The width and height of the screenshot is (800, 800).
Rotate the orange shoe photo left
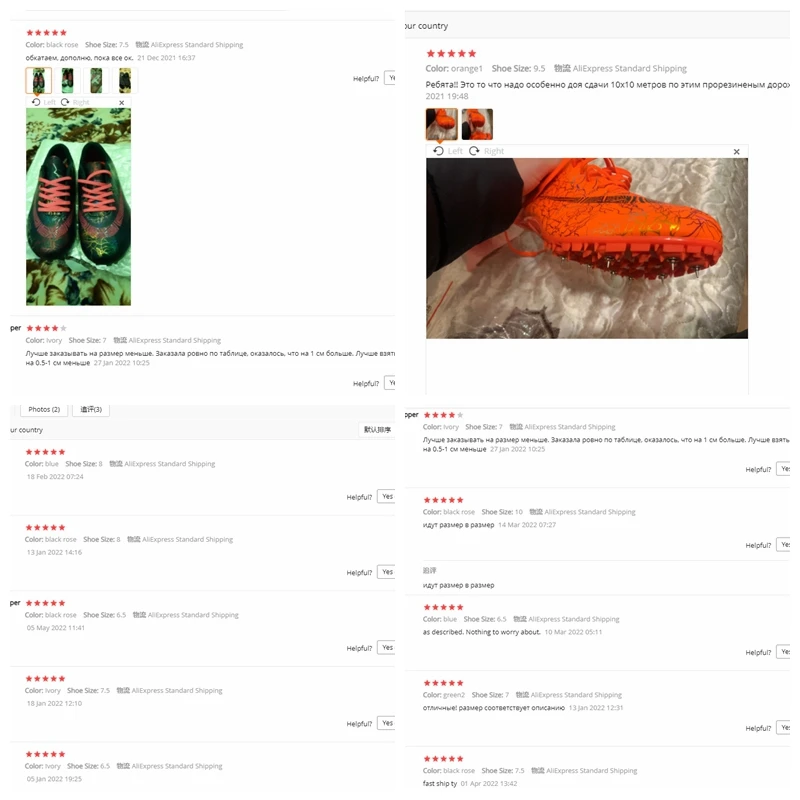(448, 151)
